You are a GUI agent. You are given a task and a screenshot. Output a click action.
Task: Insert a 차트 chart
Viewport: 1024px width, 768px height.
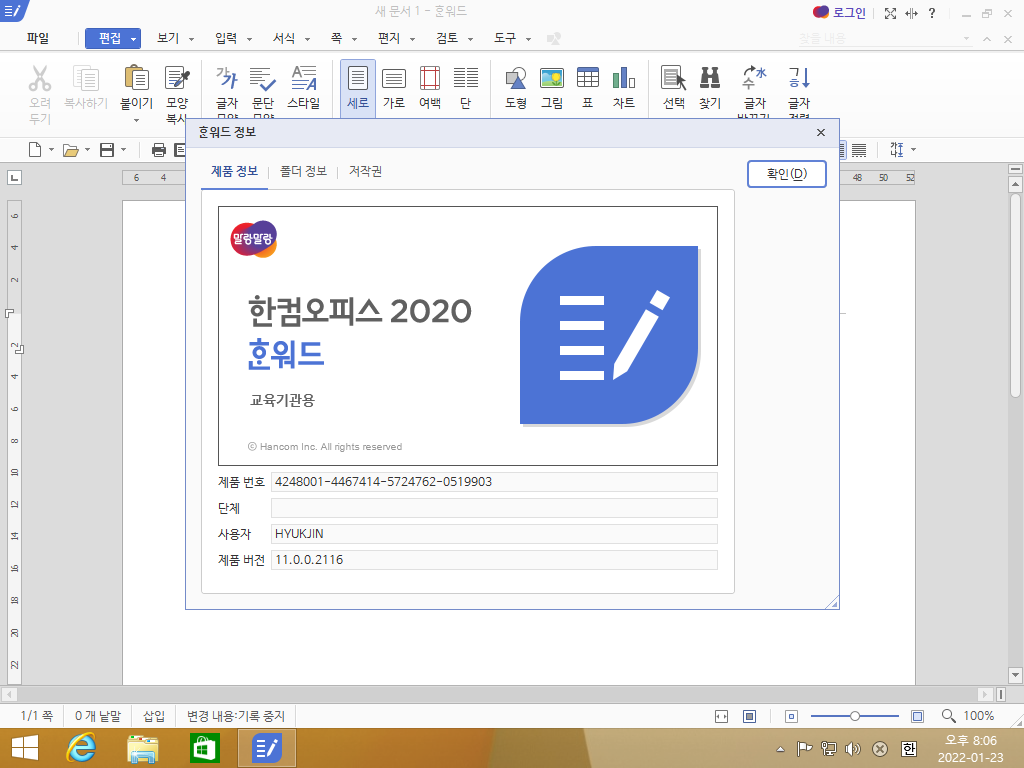pyautogui.click(x=624, y=78)
